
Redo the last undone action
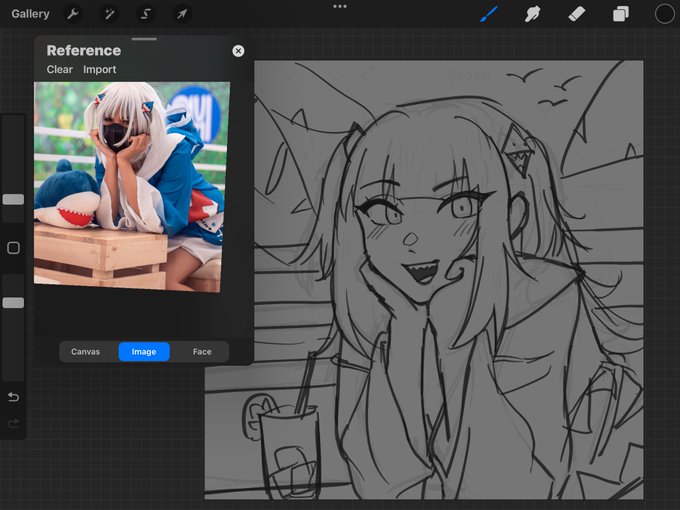pos(13,423)
